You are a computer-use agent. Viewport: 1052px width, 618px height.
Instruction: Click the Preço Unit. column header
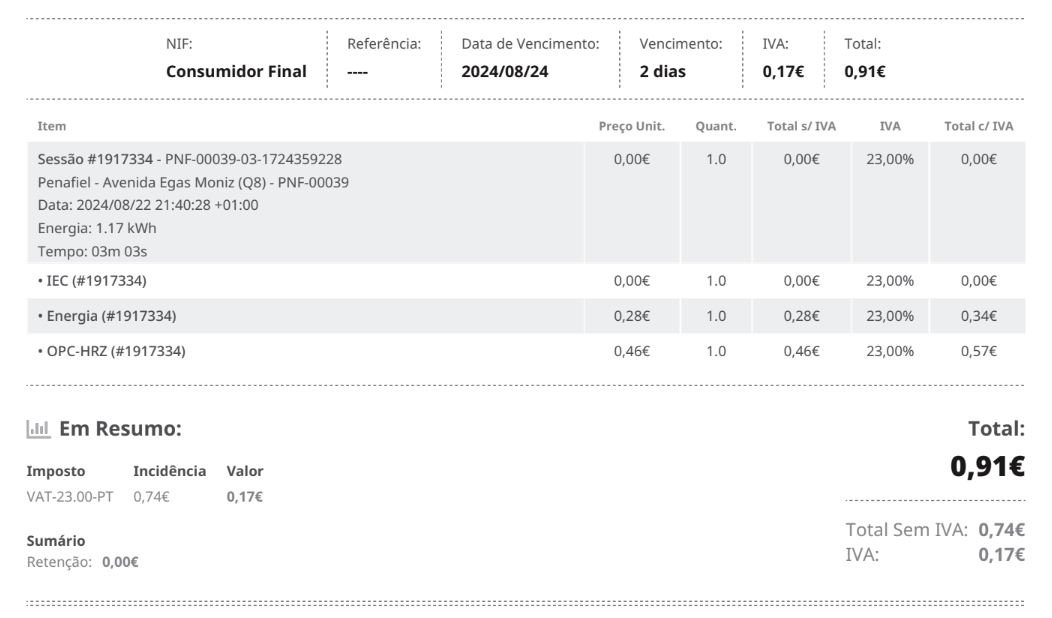tap(631, 126)
